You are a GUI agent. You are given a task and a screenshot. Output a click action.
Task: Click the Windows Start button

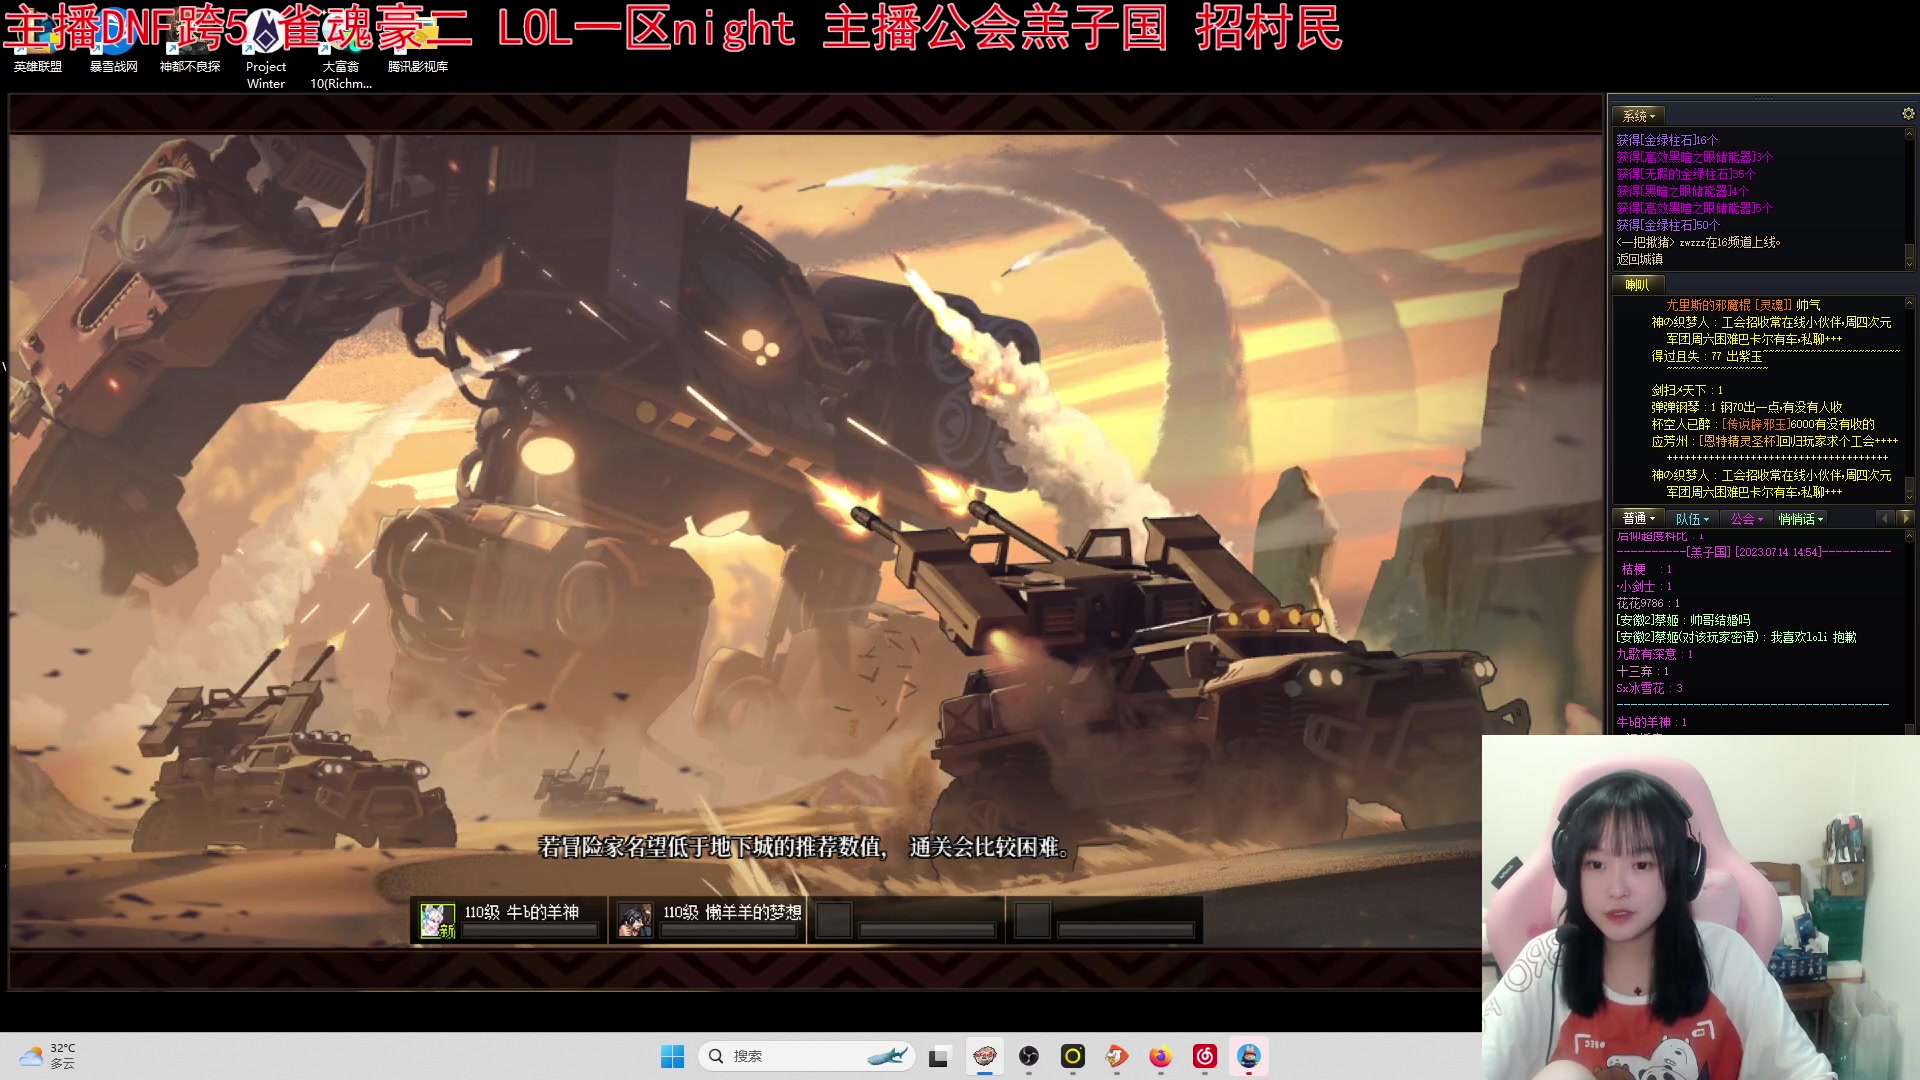tap(673, 1056)
